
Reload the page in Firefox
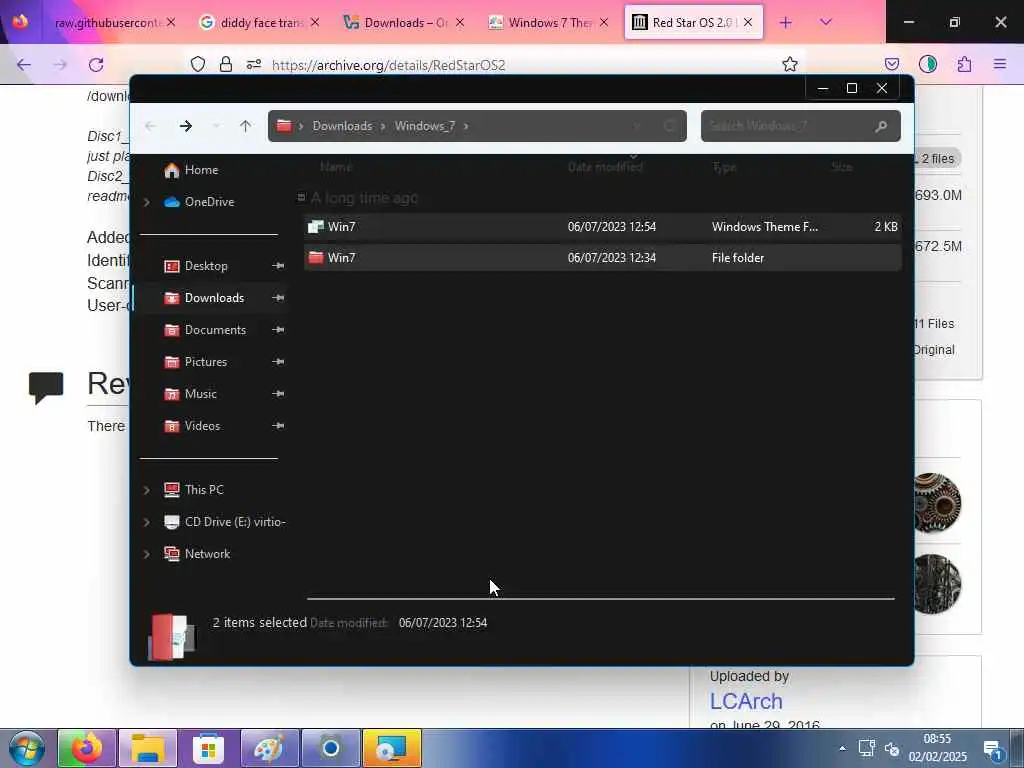(96, 64)
